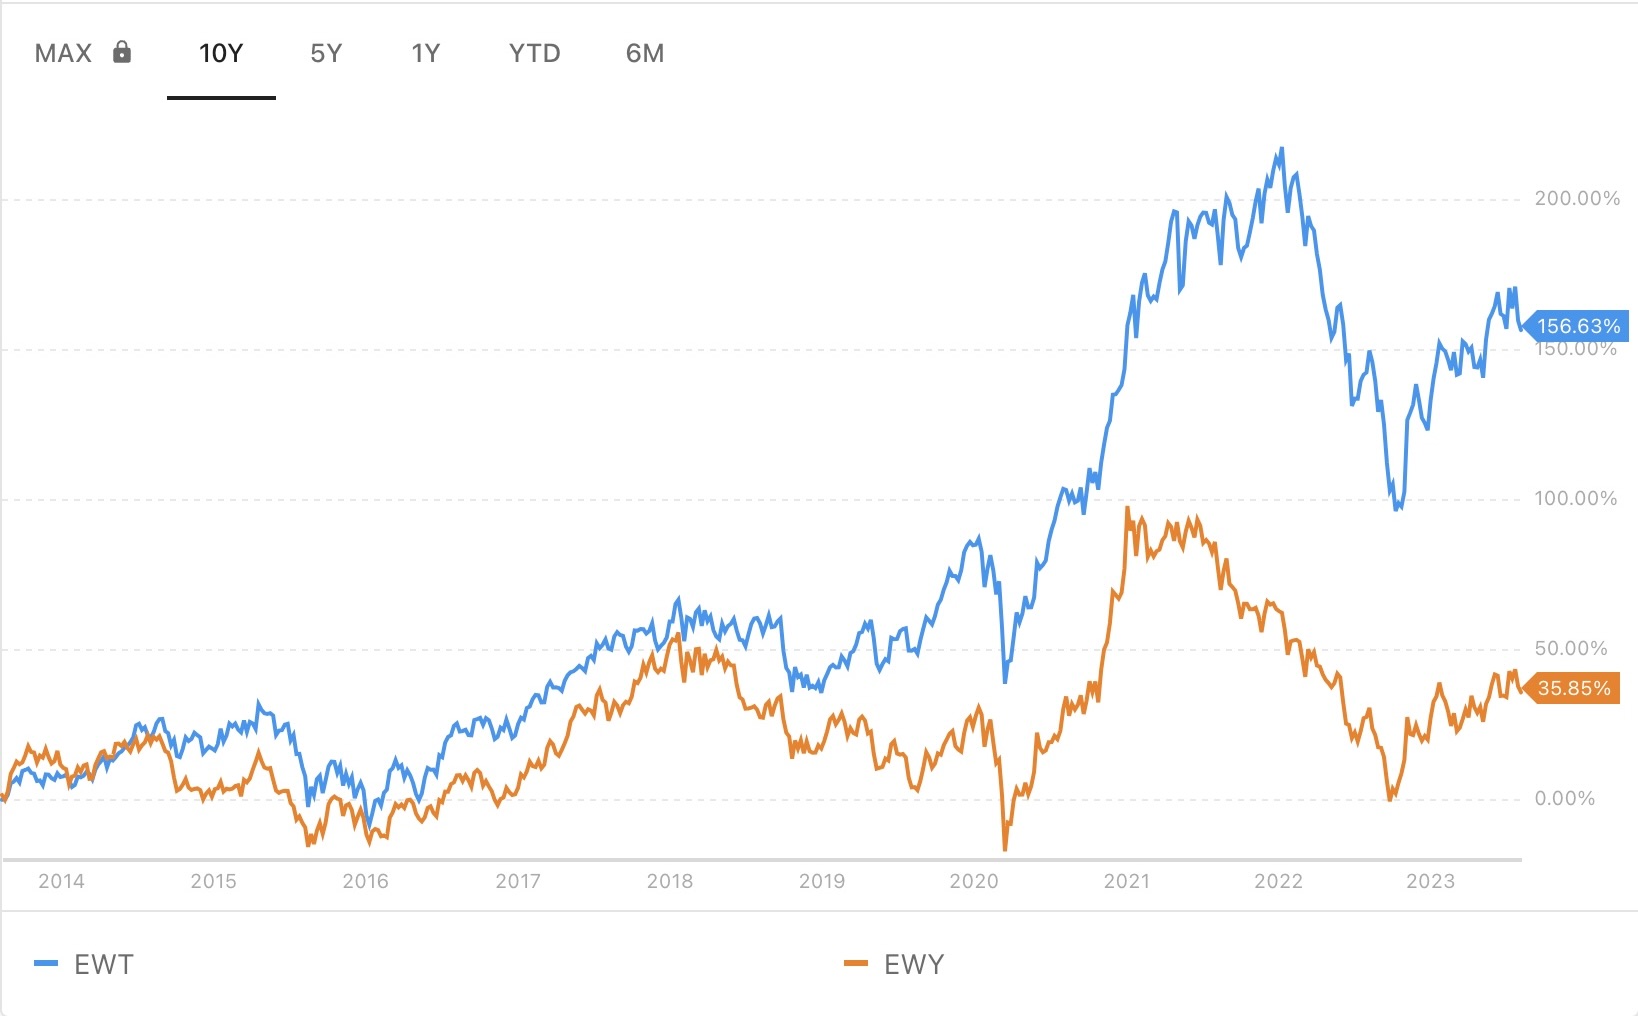This screenshot has width=1638, height=1016.
Task: Click the 2017 x-axis year label
Action: click(x=518, y=881)
